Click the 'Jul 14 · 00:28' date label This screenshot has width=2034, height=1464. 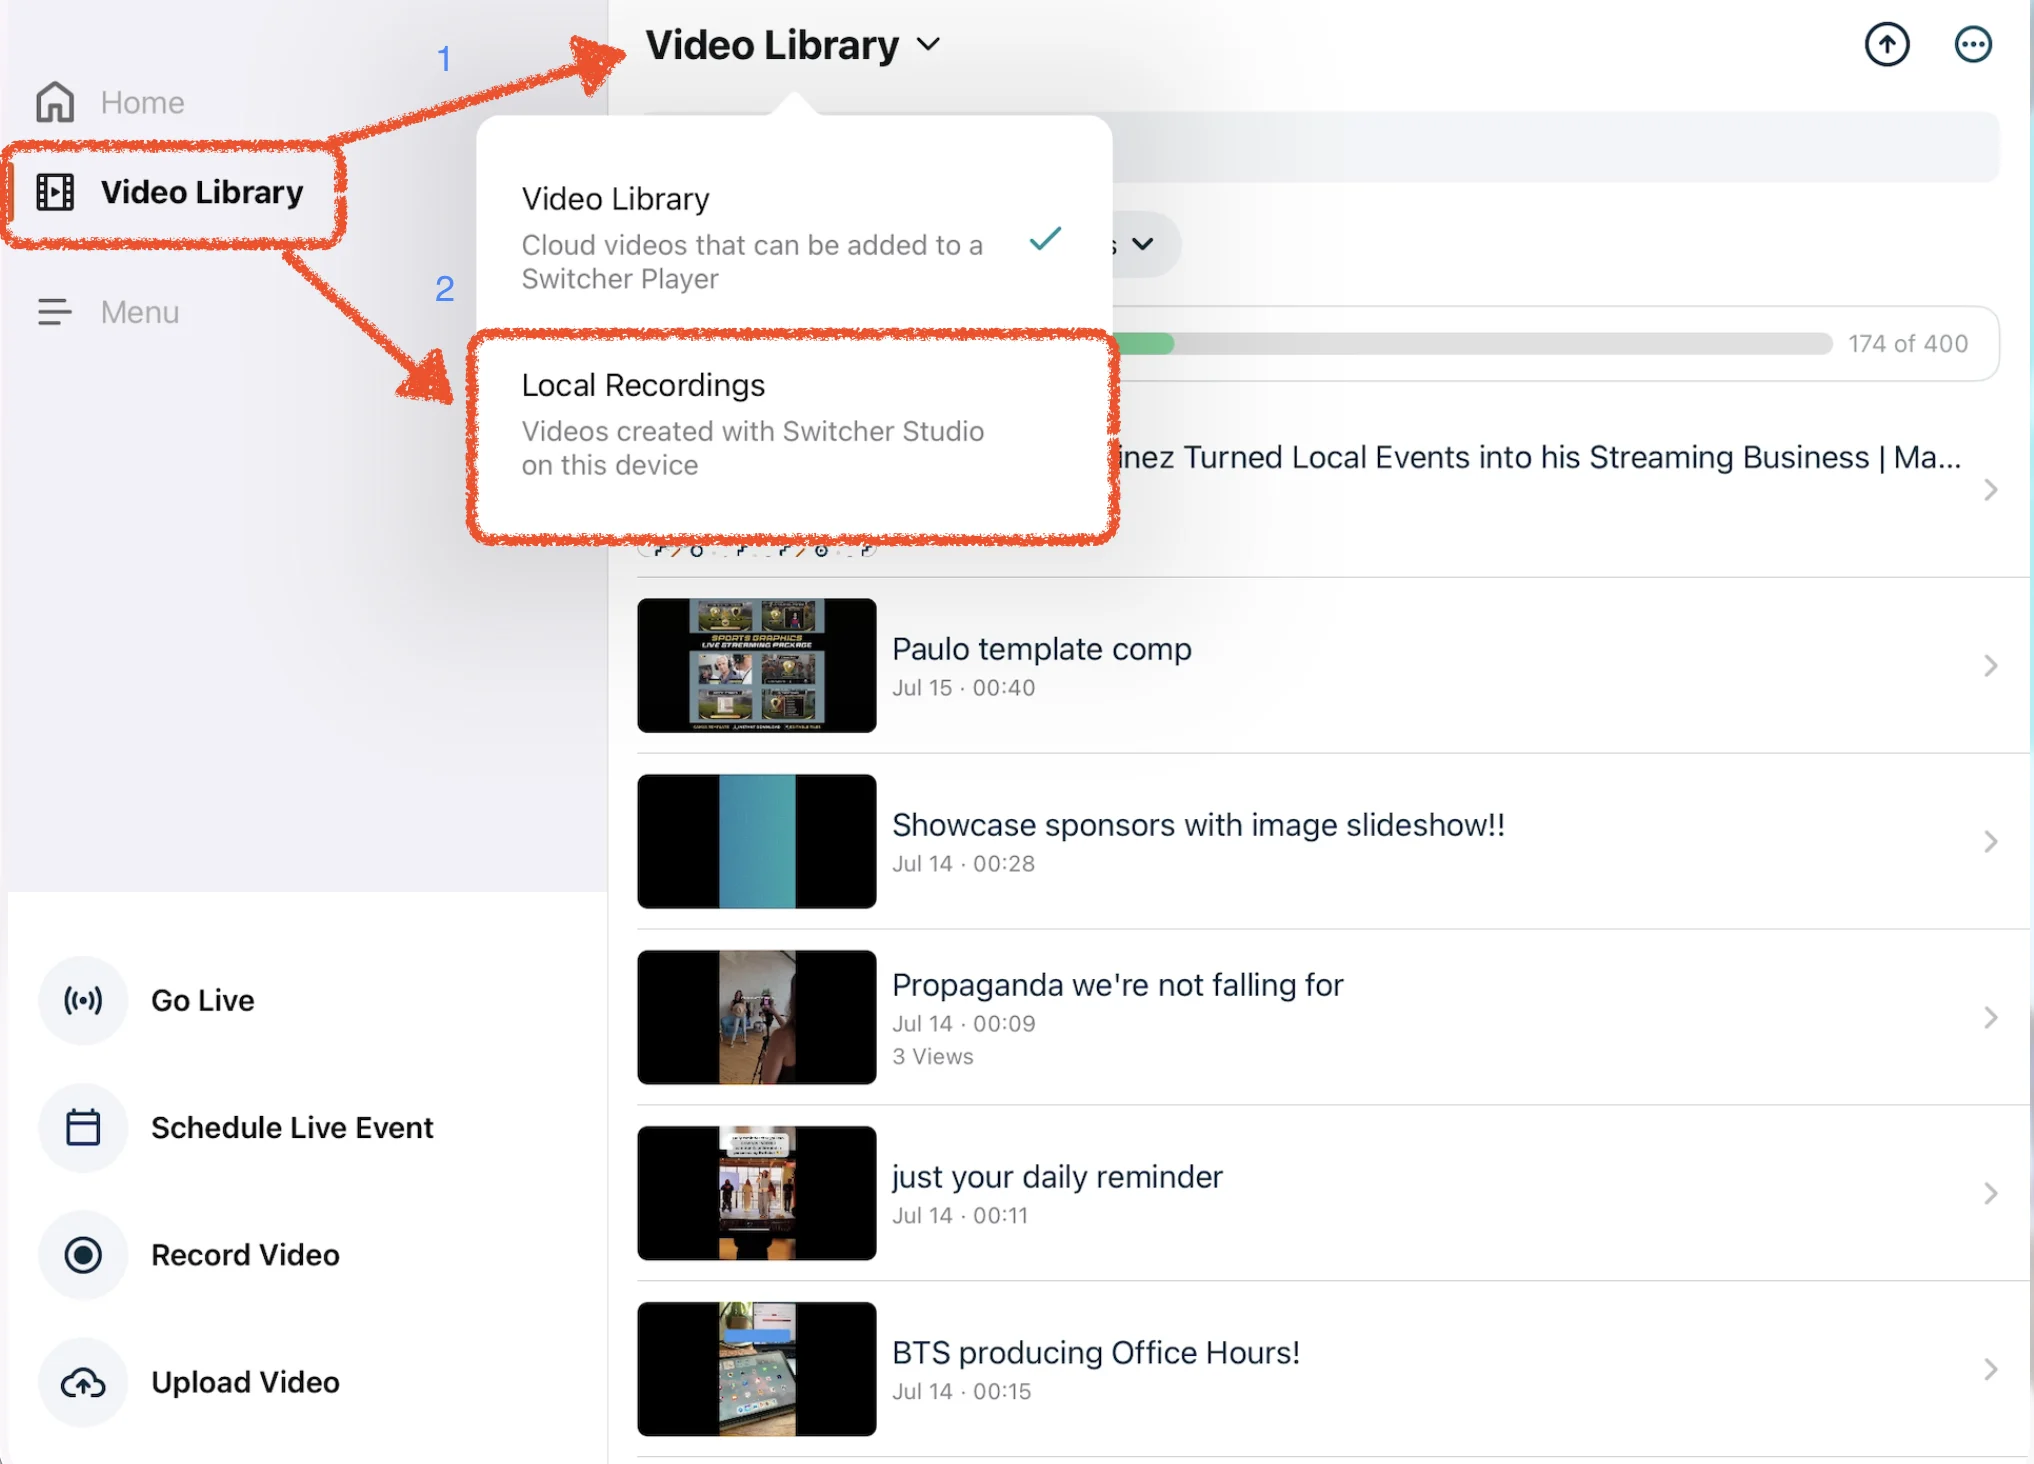(x=964, y=864)
